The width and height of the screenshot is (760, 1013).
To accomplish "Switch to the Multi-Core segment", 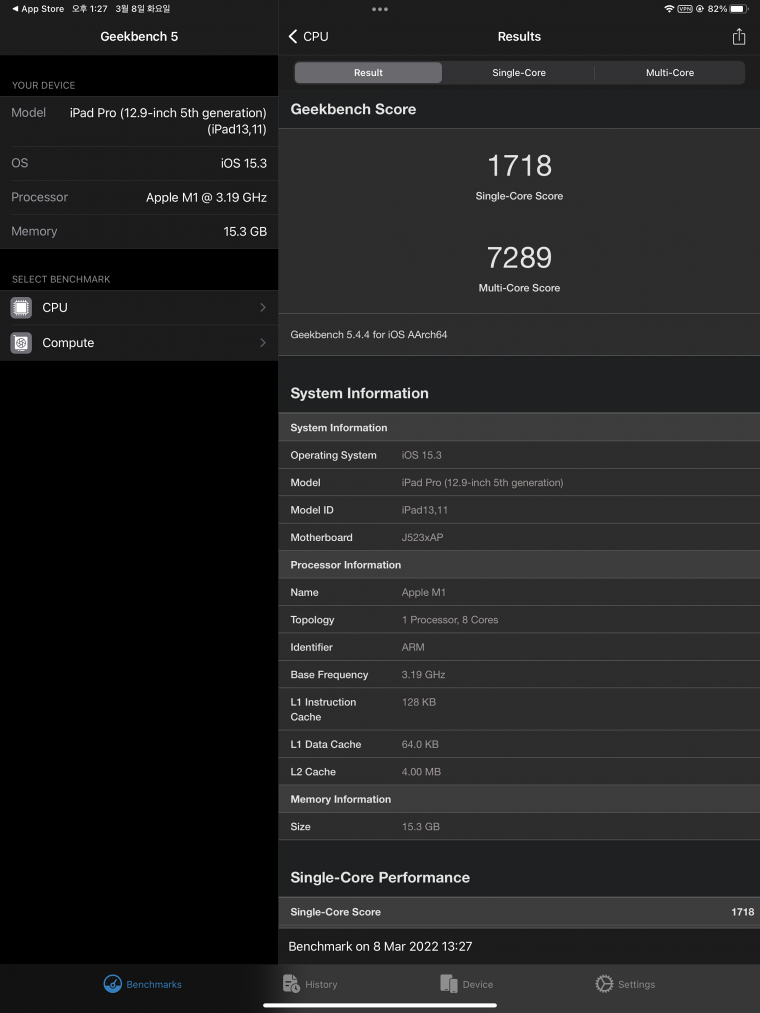I will click(x=670, y=73).
